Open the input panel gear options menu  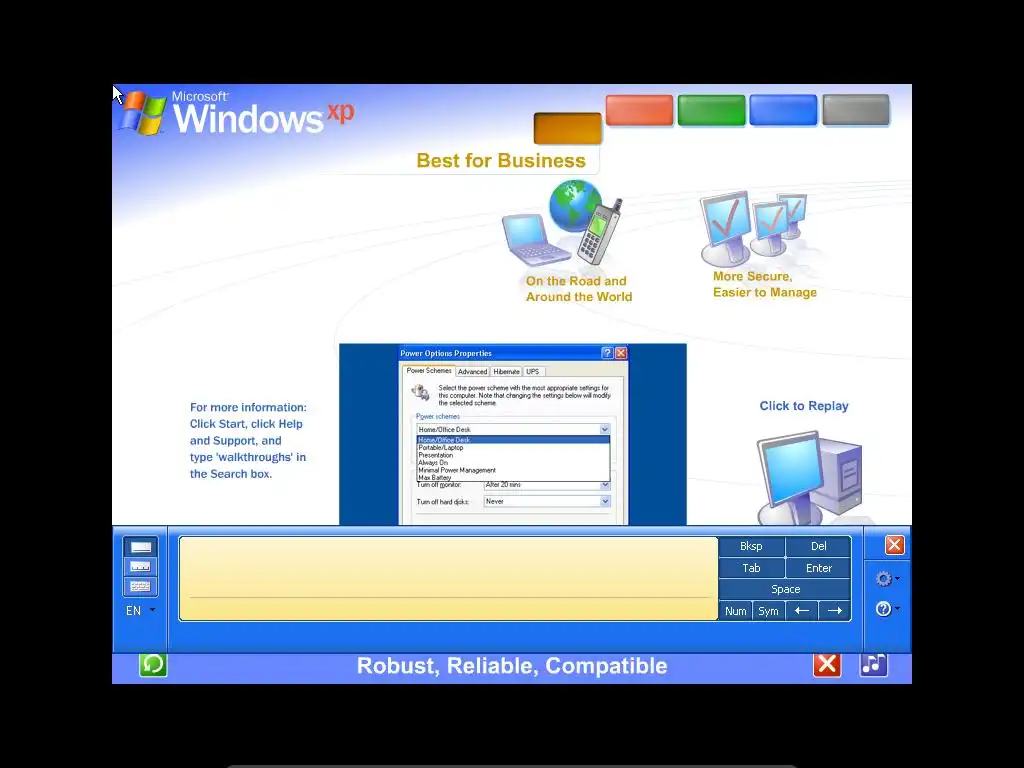pyautogui.click(x=887, y=579)
